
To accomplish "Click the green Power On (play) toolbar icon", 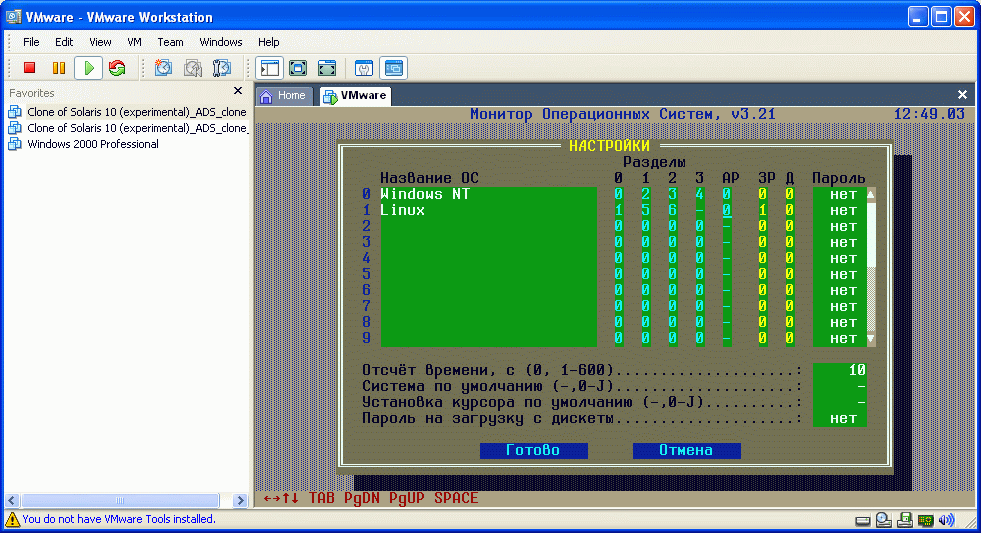I will [88, 68].
